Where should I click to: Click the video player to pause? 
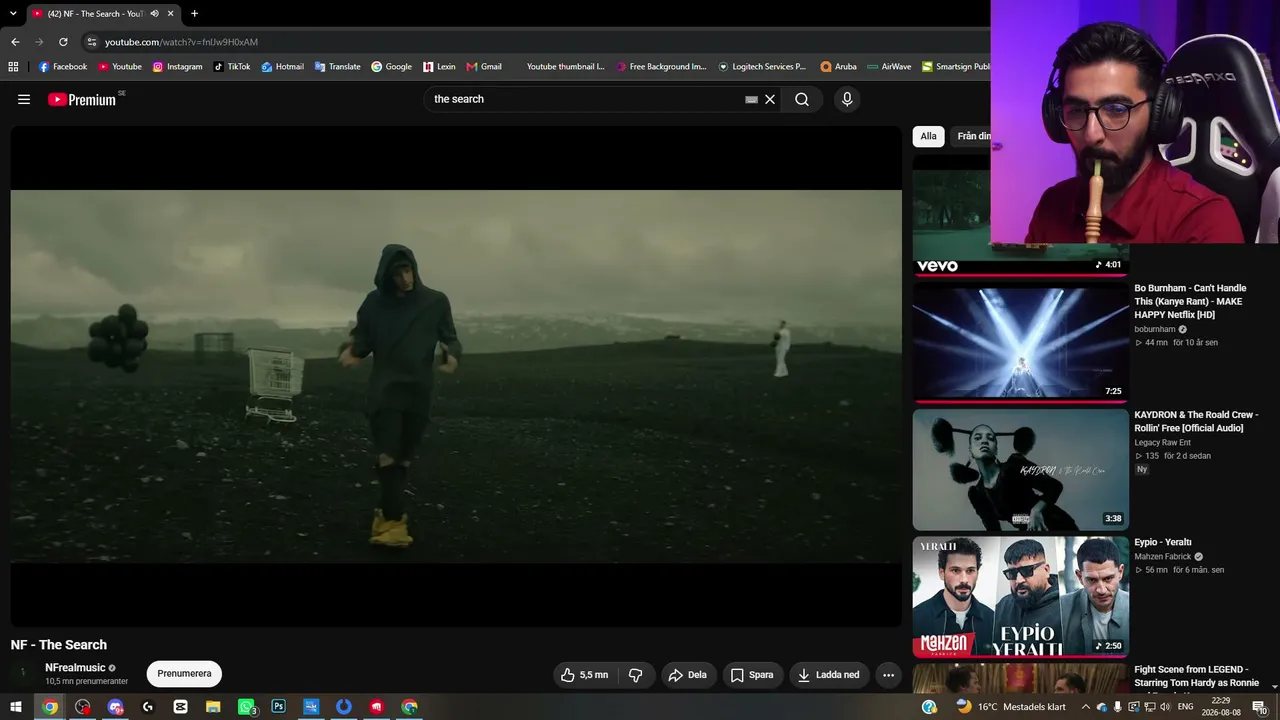pyautogui.click(x=456, y=376)
